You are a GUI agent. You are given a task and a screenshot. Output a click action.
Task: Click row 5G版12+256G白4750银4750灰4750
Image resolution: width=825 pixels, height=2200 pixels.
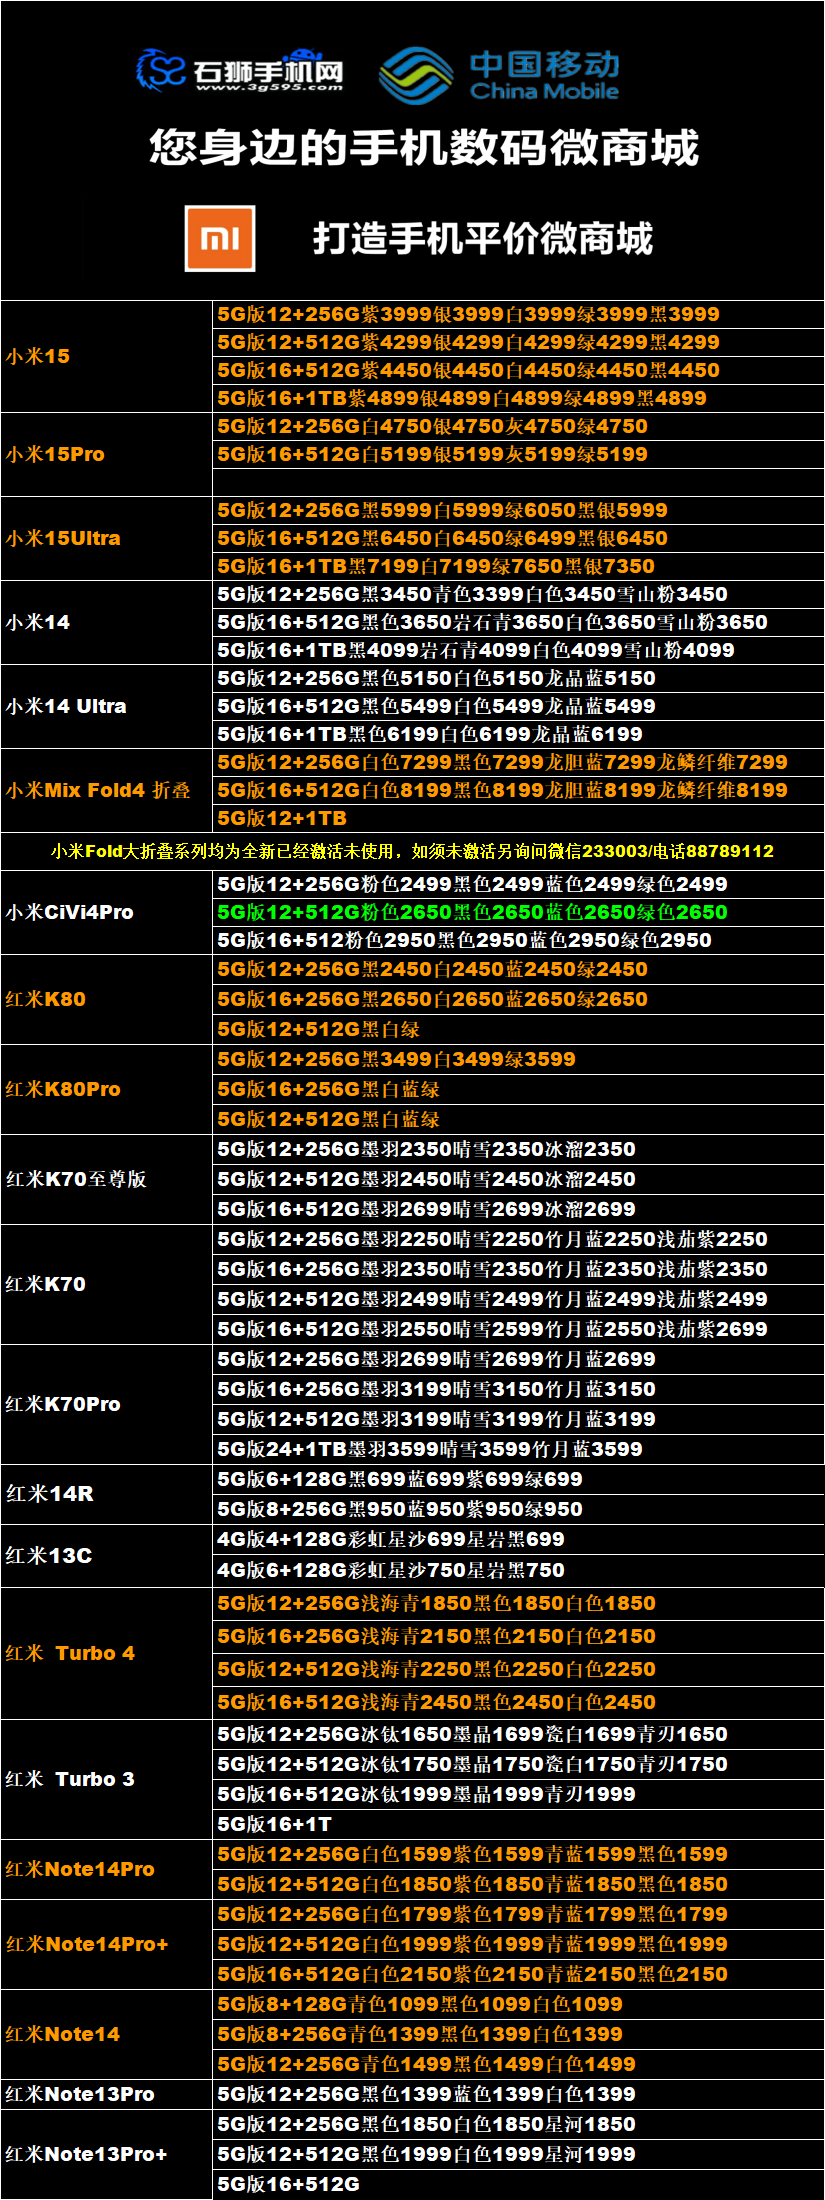pyautogui.click(x=518, y=426)
